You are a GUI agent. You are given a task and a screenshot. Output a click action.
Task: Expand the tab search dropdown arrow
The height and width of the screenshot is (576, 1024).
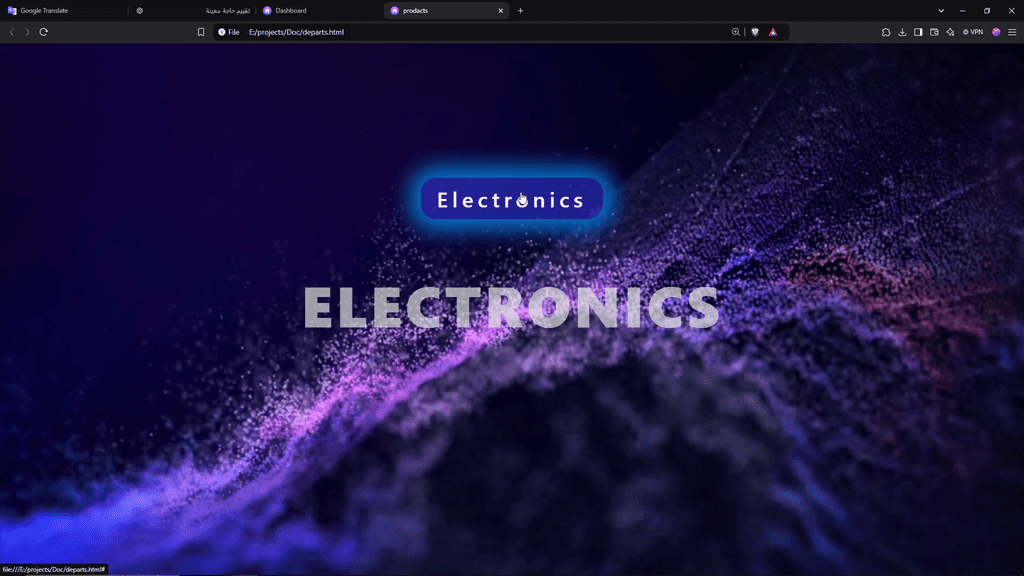(941, 10)
